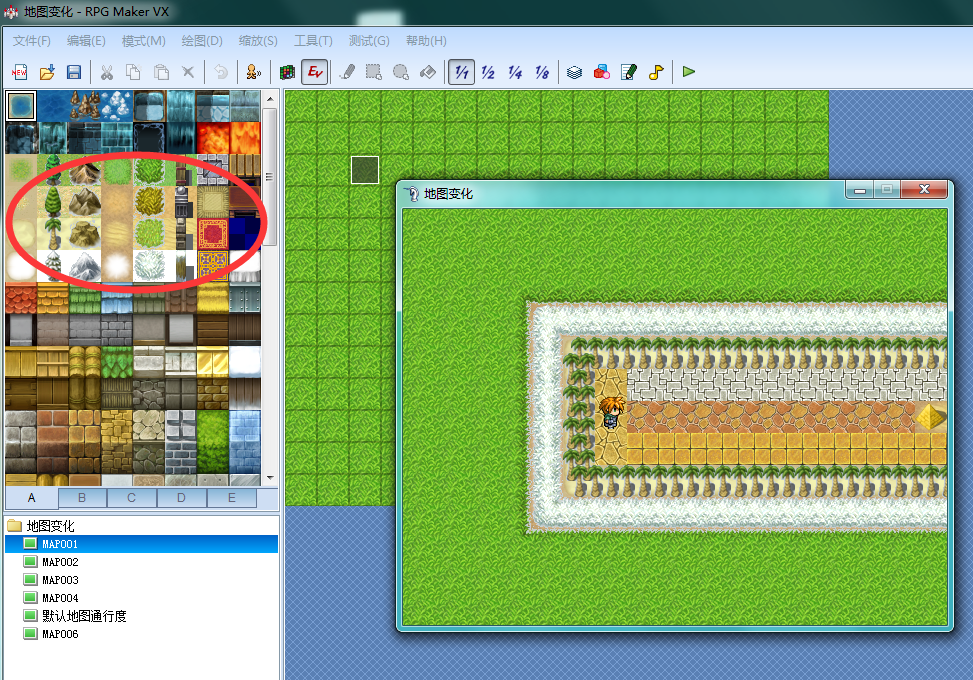
Task: Select the character figure mode icon
Action: click(253, 72)
